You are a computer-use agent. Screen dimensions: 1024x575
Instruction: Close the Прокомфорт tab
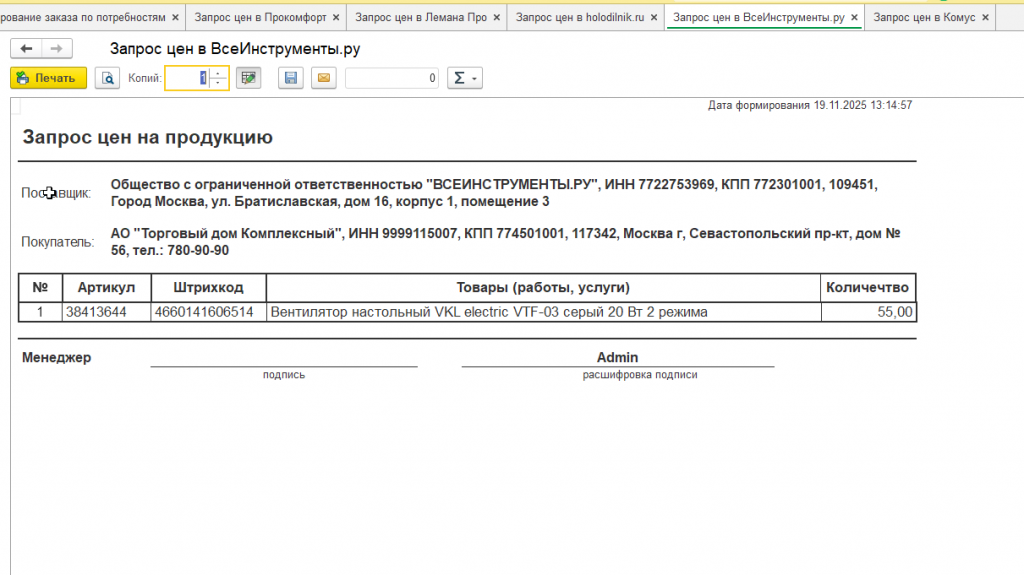336,18
